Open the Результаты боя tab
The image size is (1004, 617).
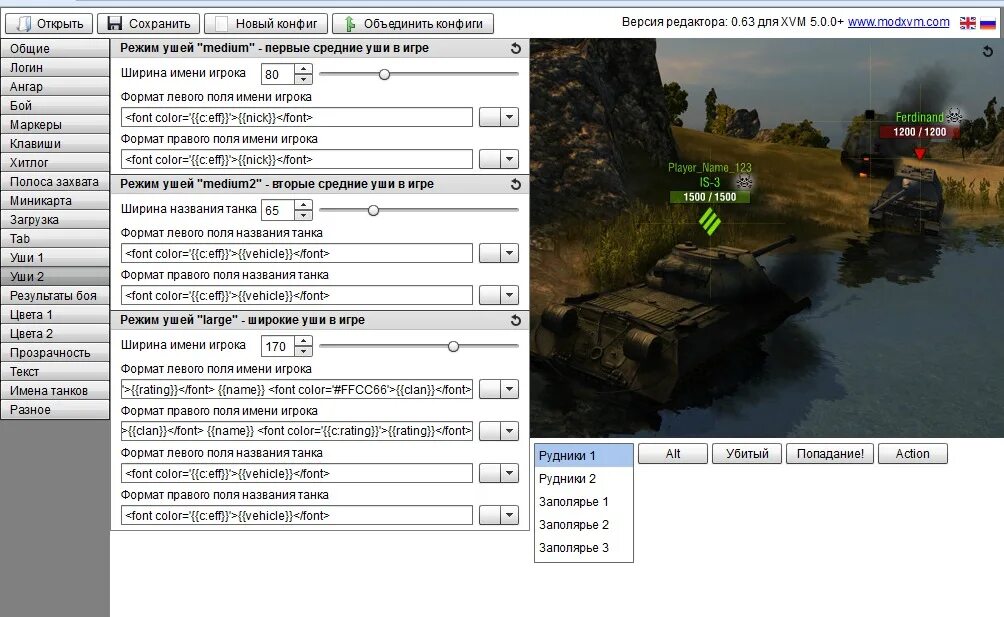point(55,296)
